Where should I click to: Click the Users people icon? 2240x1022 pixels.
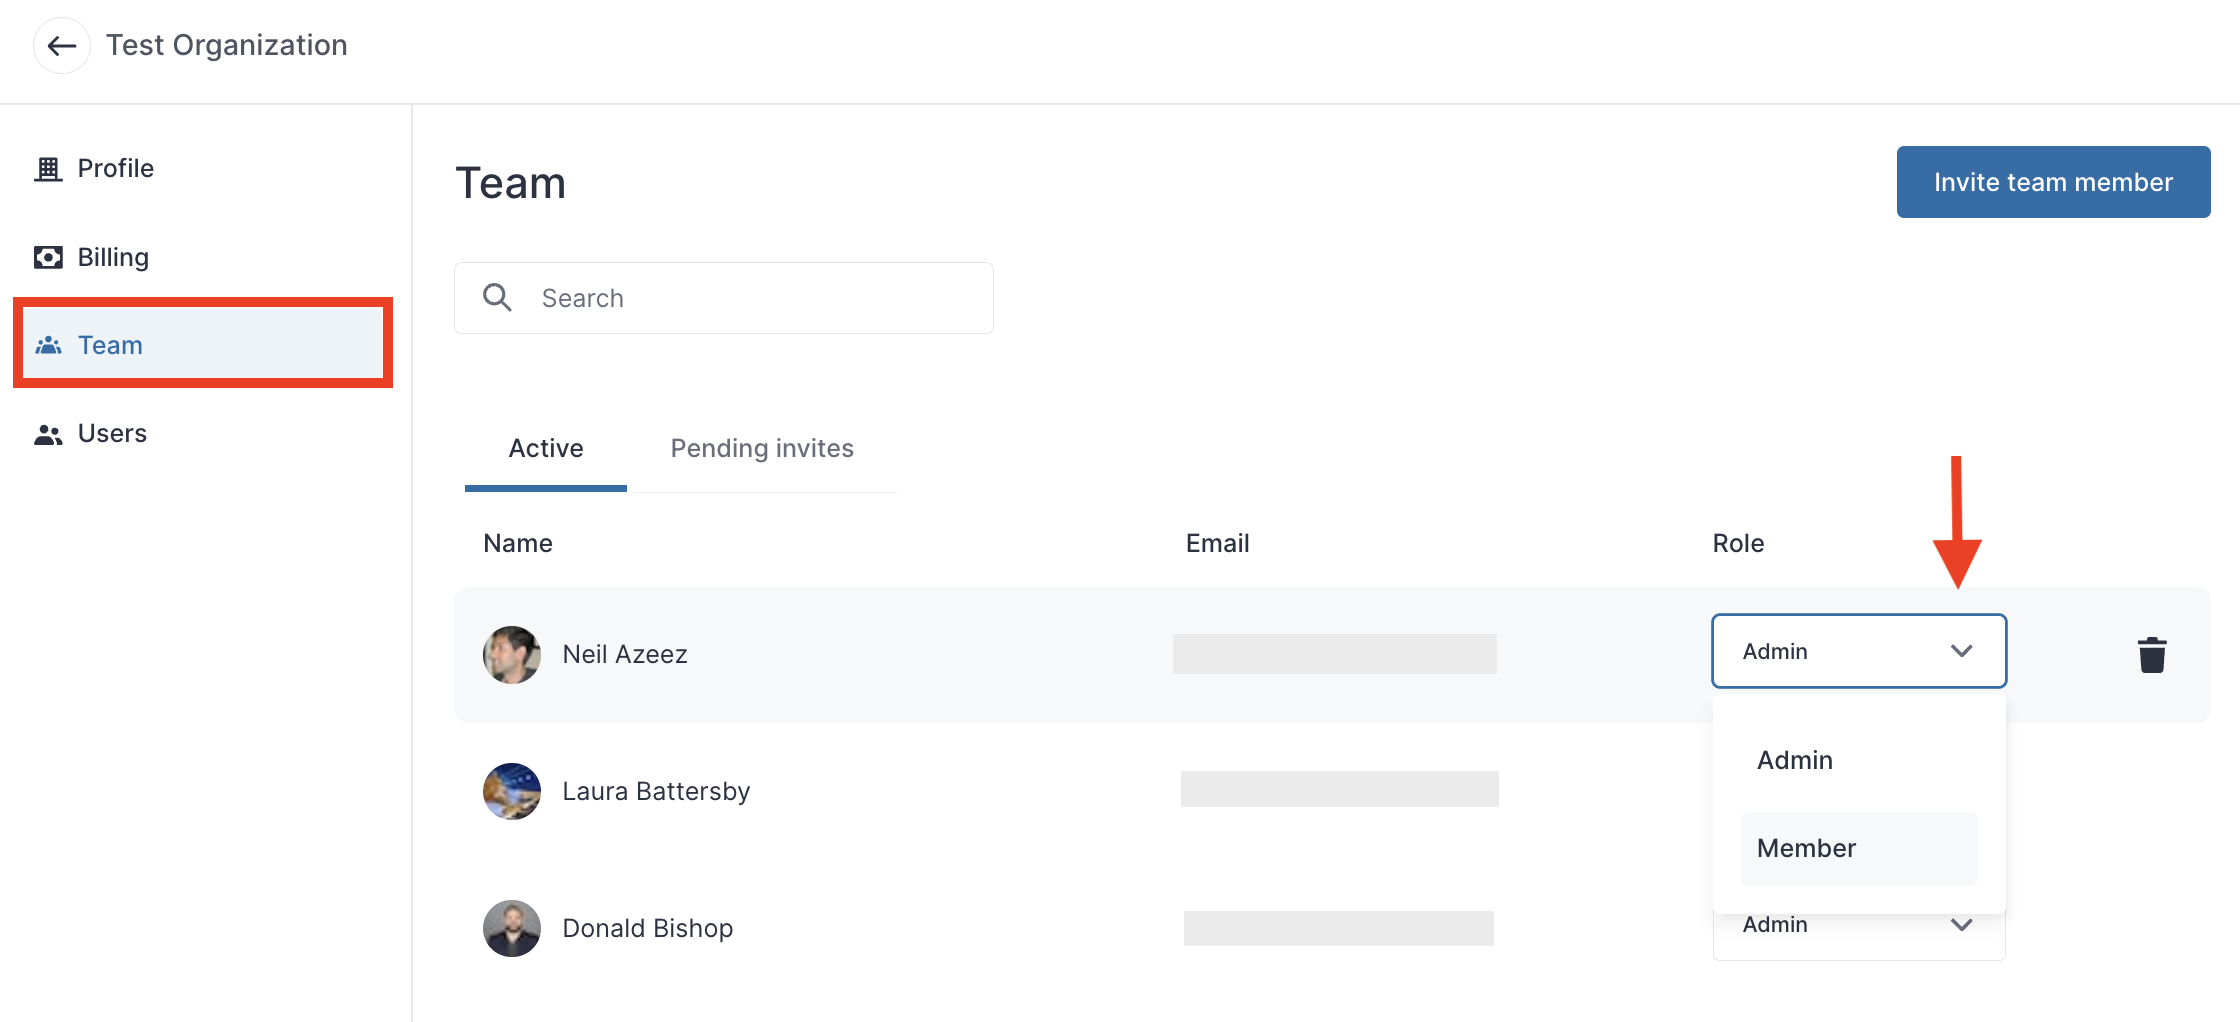(48, 434)
